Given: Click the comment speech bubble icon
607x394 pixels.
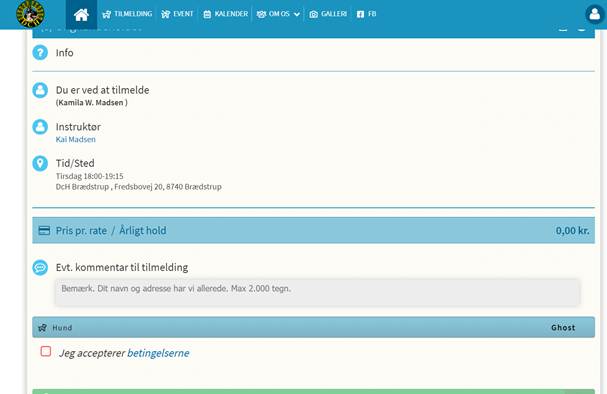Looking at the screenshot, I should pos(40,267).
